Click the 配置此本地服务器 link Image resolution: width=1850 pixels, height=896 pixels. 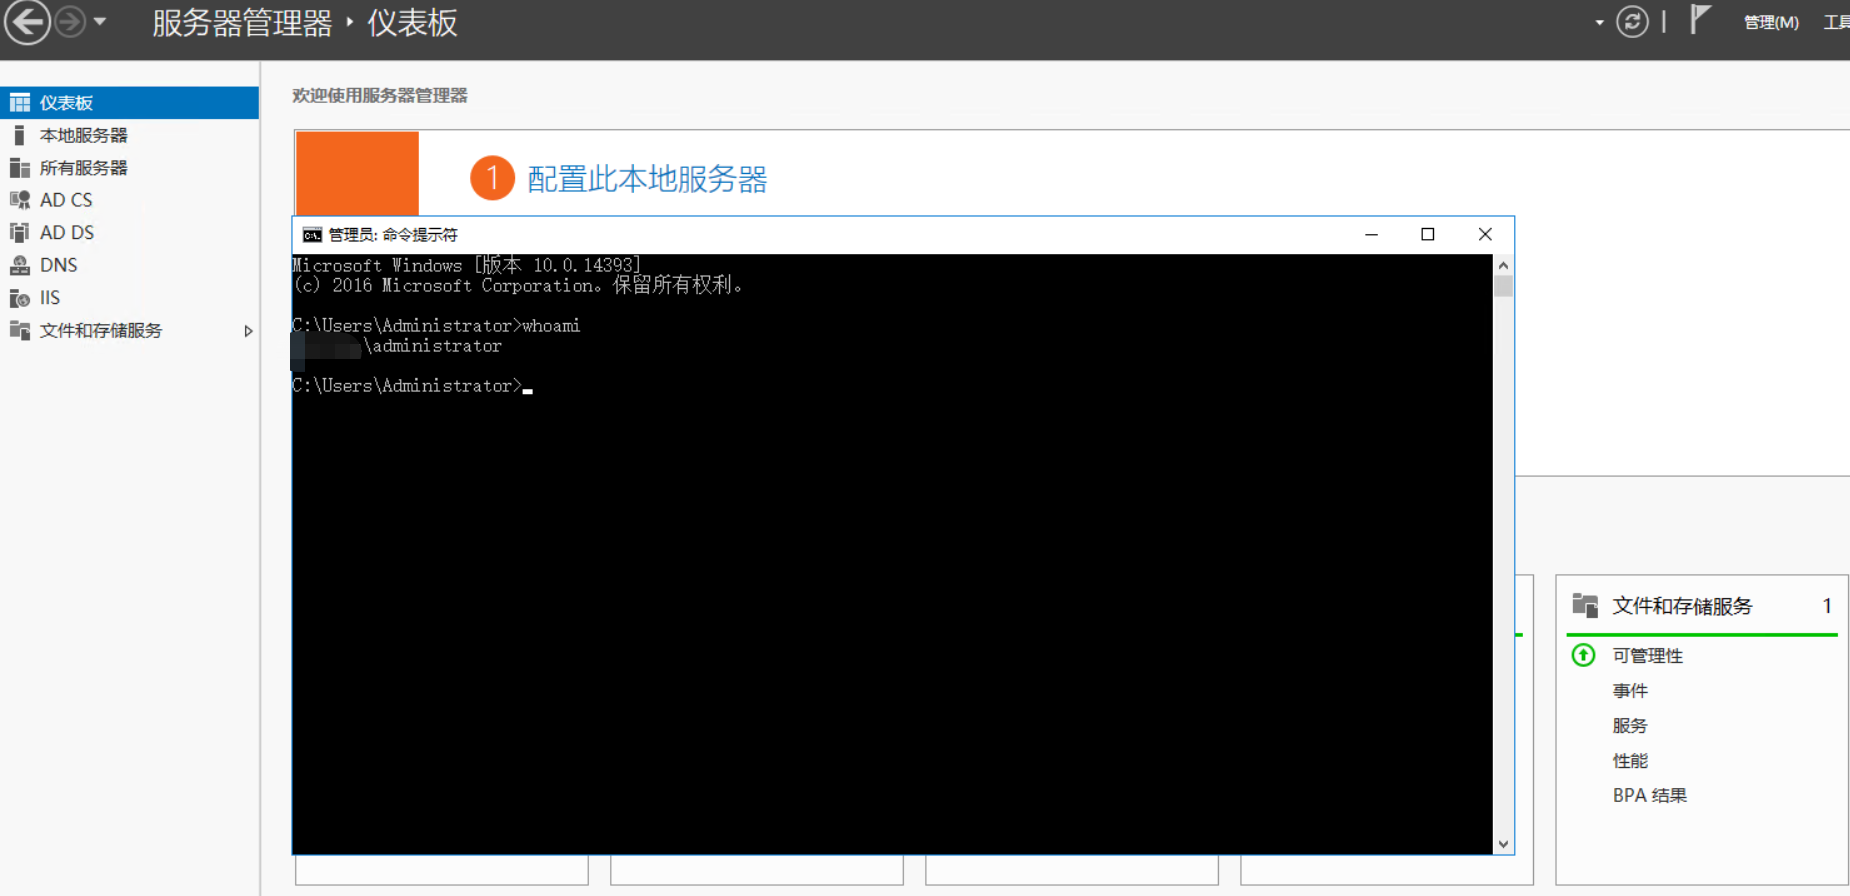(647, 179)
